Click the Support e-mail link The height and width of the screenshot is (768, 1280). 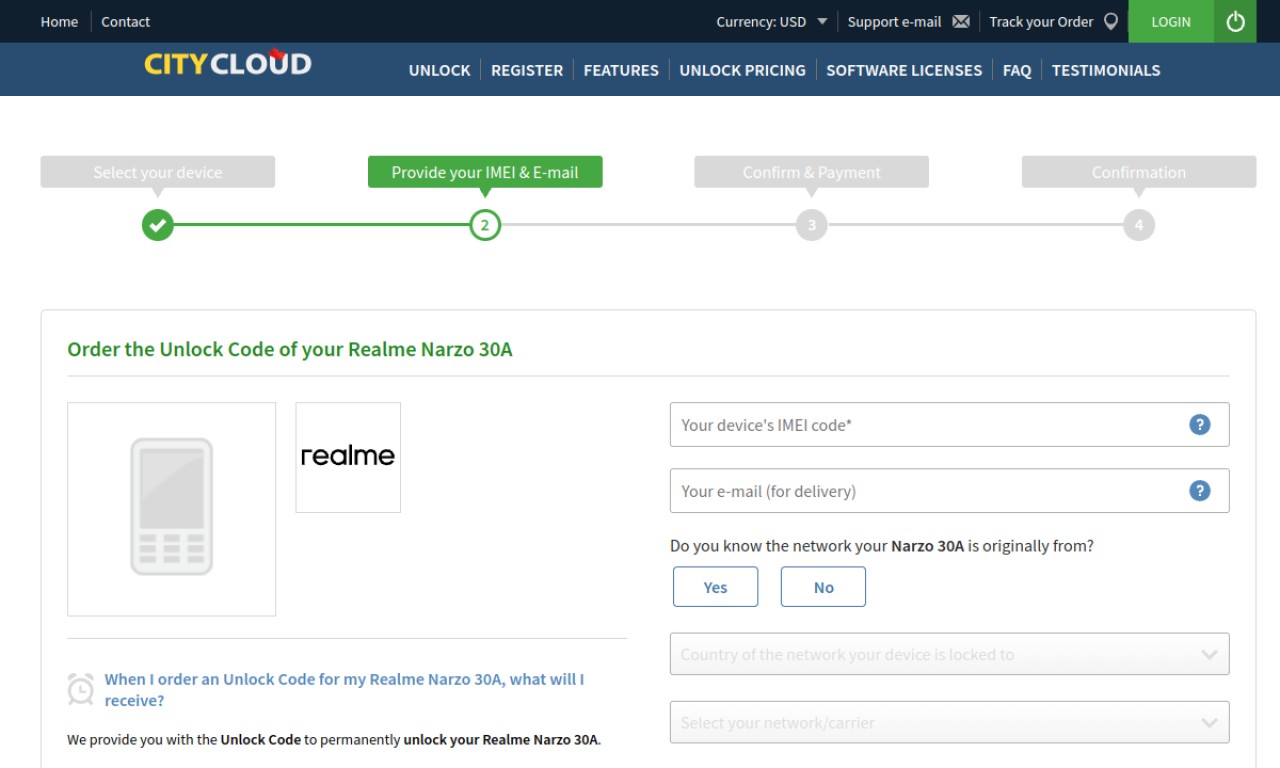click(894, 22)
